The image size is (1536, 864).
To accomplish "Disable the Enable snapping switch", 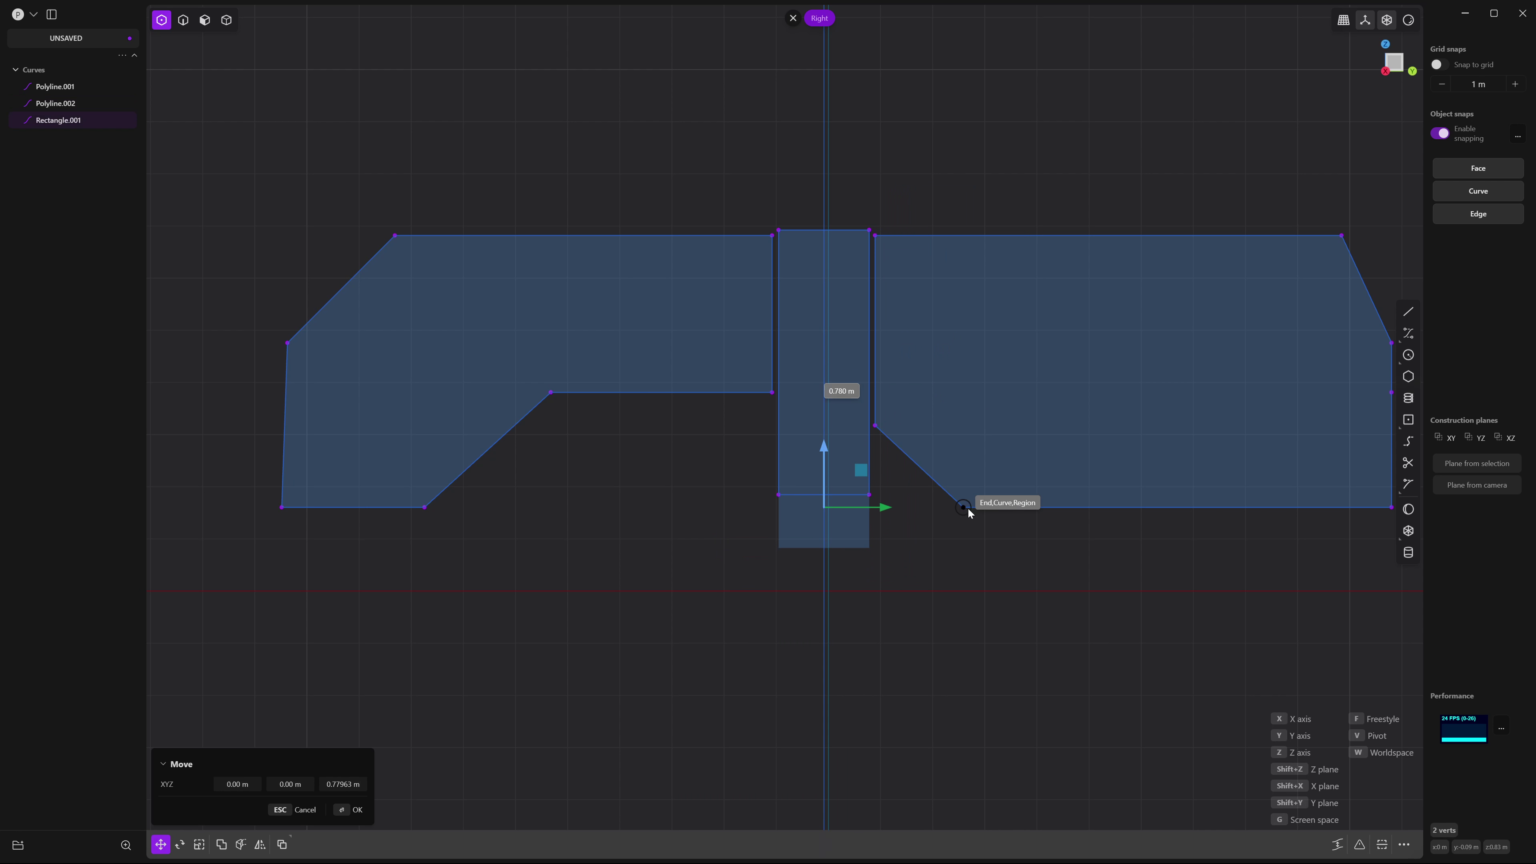I will point(1440,133).
